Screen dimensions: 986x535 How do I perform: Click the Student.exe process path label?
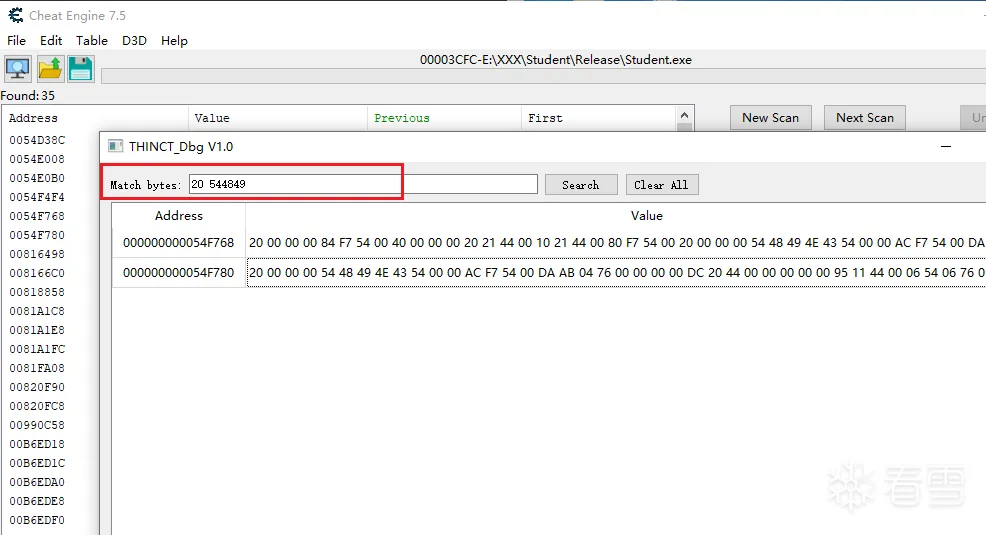coord(556,60)
